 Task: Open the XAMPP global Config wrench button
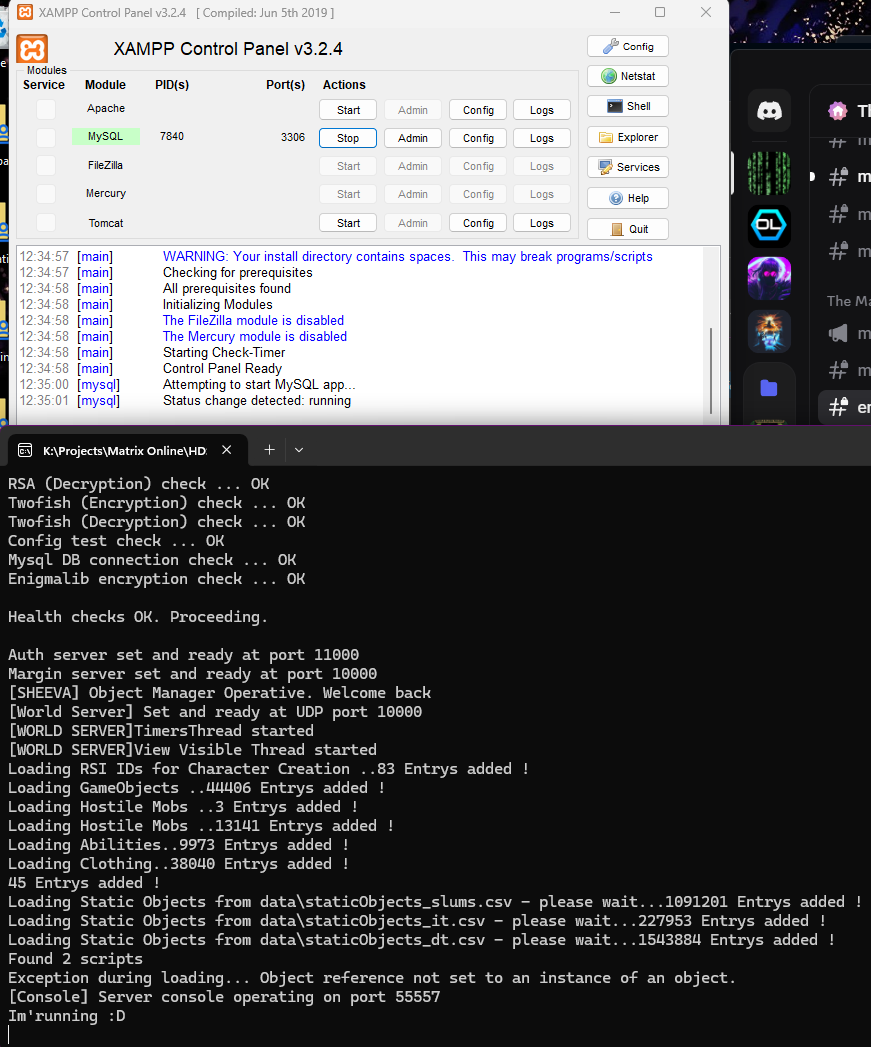(627, 46)
